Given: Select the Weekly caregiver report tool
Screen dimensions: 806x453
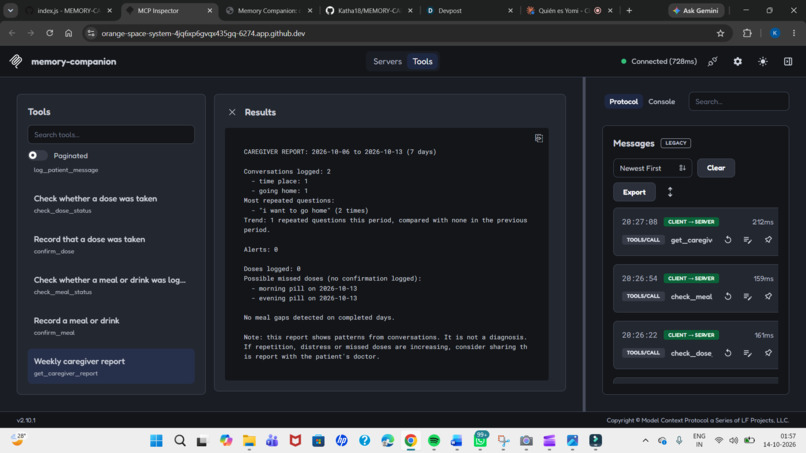Looking at the screenshot, I should coord(111,366).
